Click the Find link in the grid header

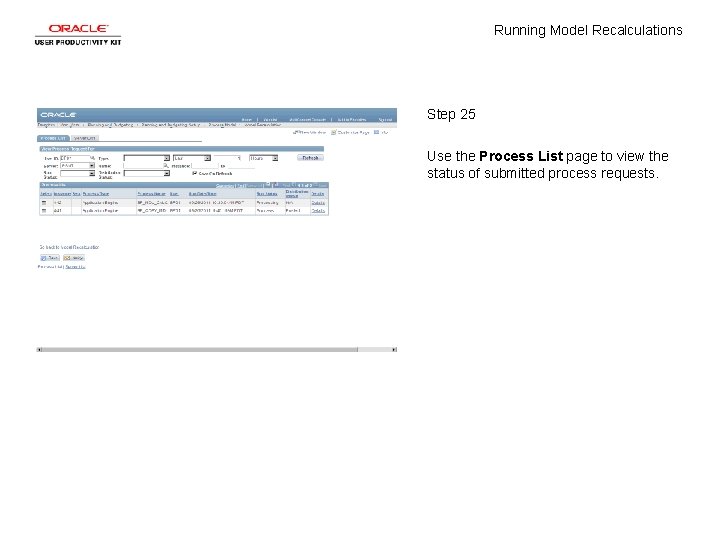241,186
